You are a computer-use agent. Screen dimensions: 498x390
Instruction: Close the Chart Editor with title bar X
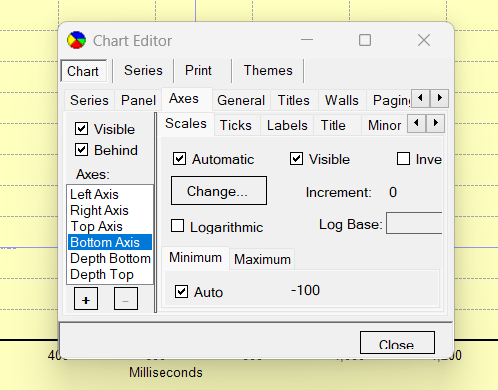click(424, 40)
